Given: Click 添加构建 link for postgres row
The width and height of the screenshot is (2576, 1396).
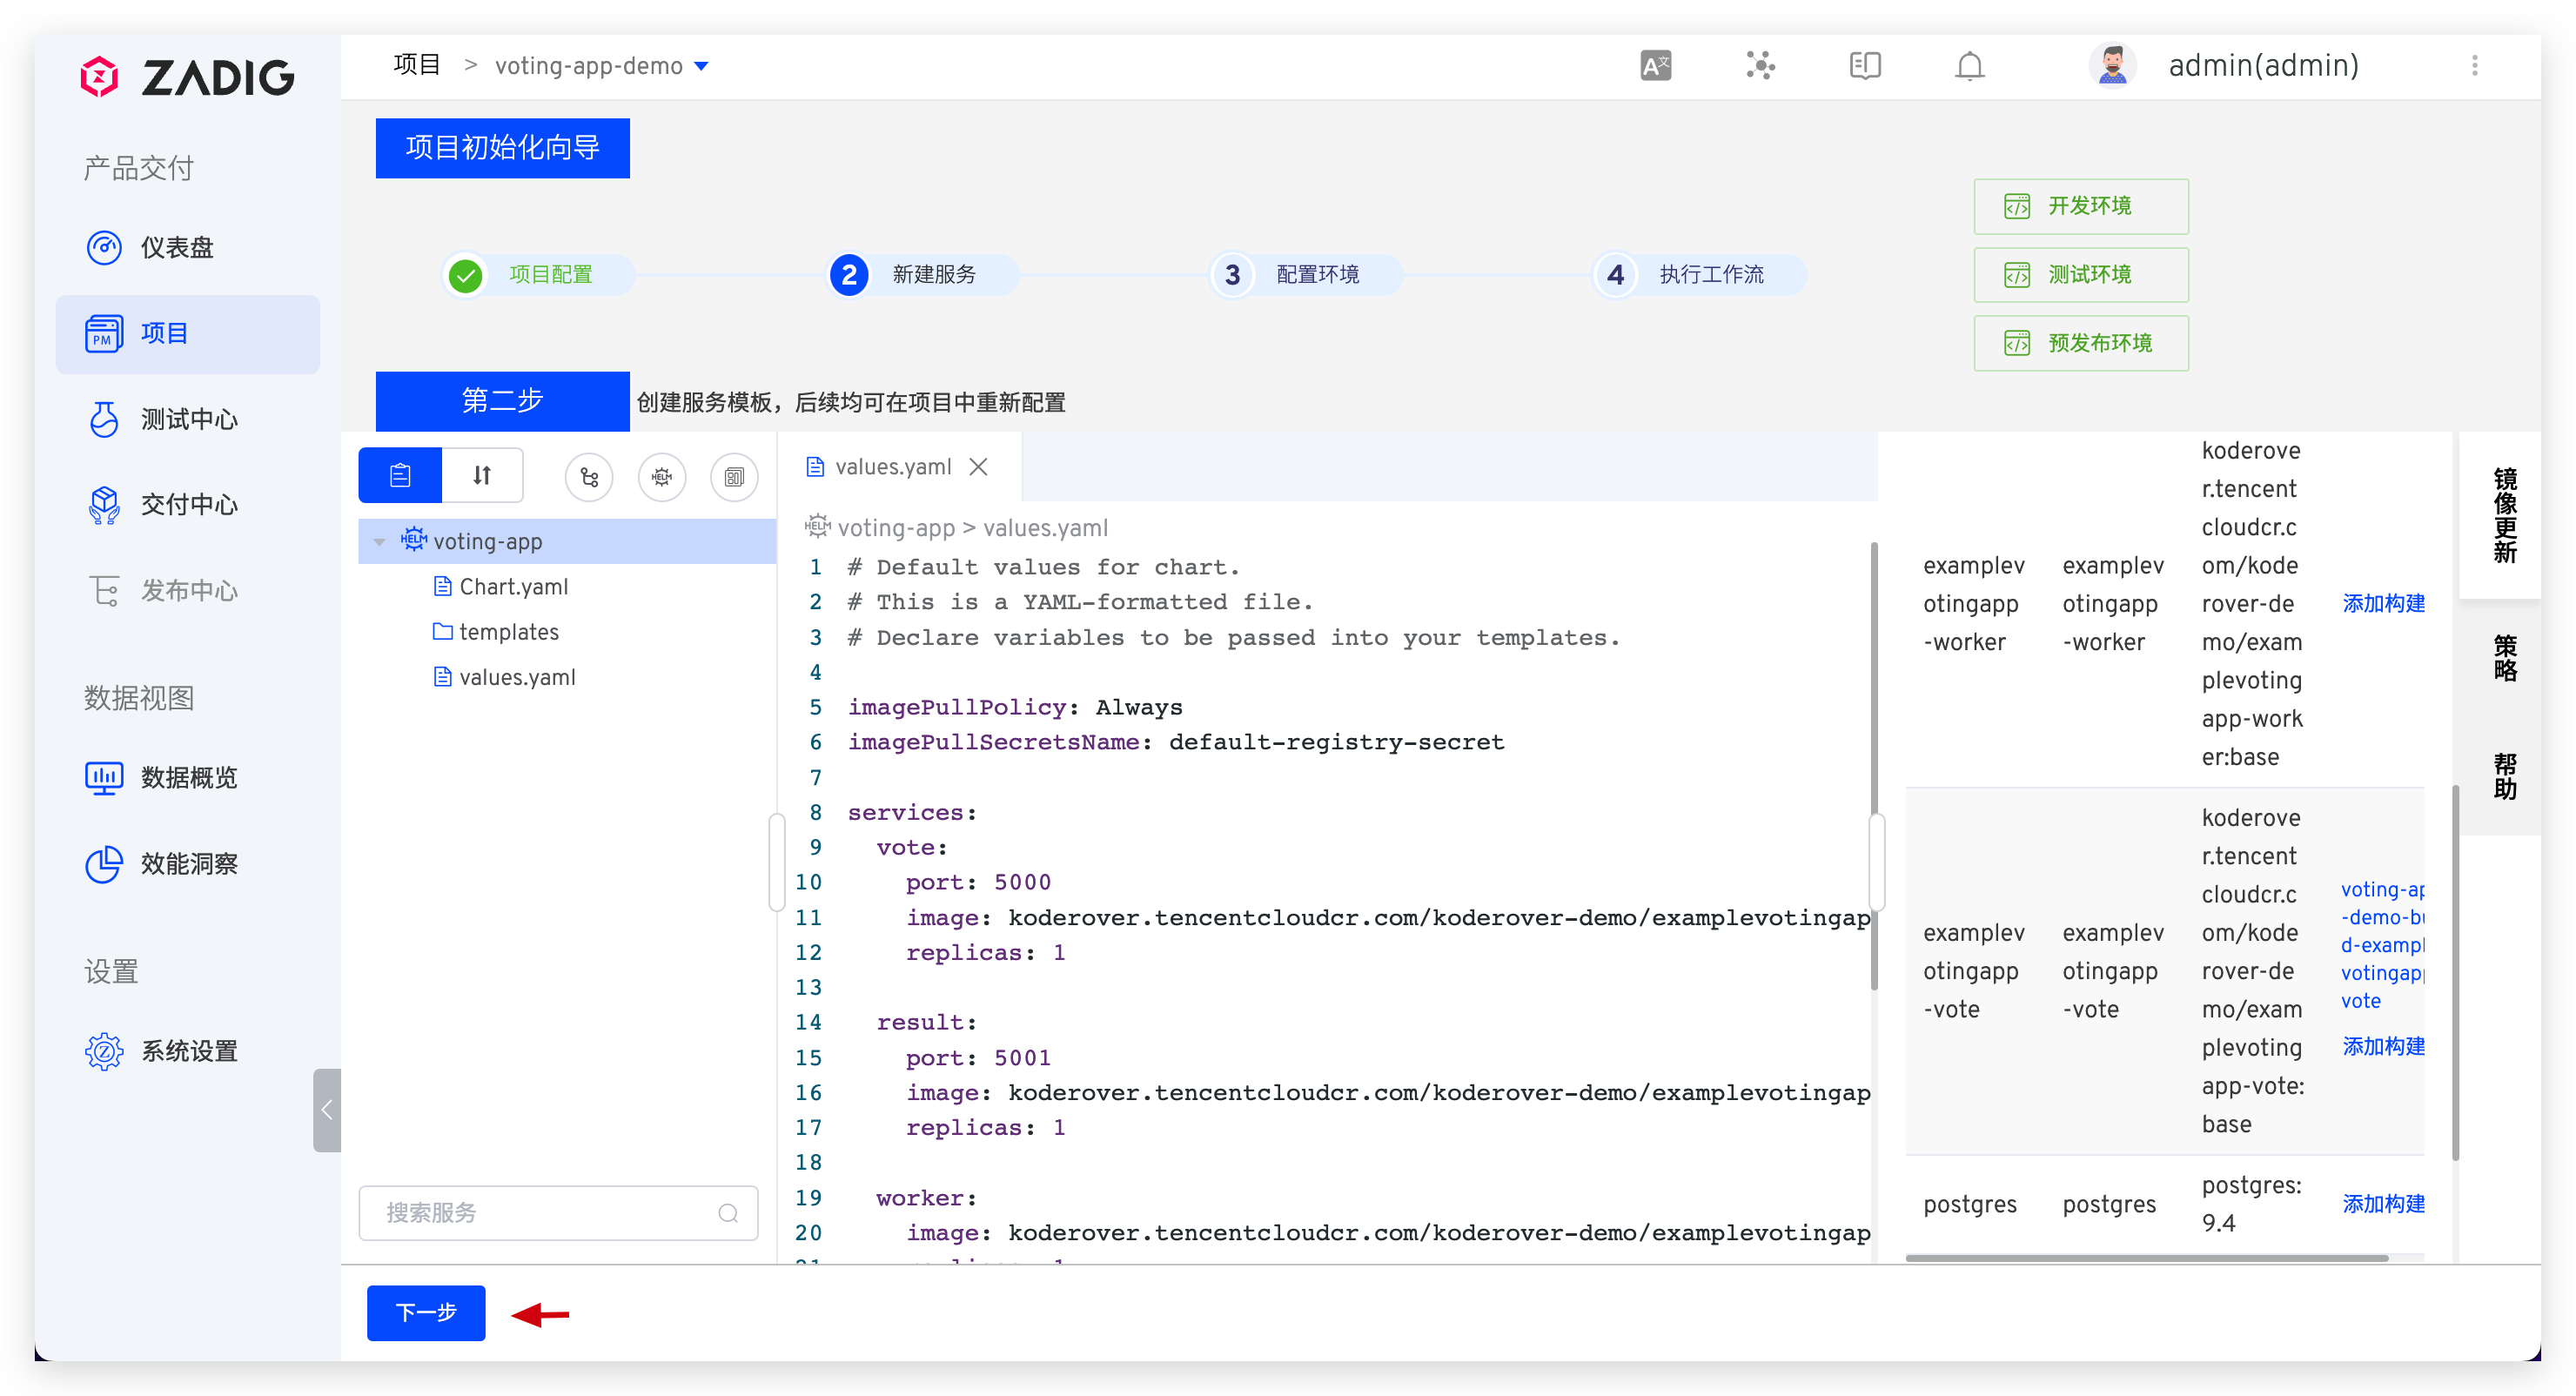Looking at the screenshot, I should click(2383, 1204).
